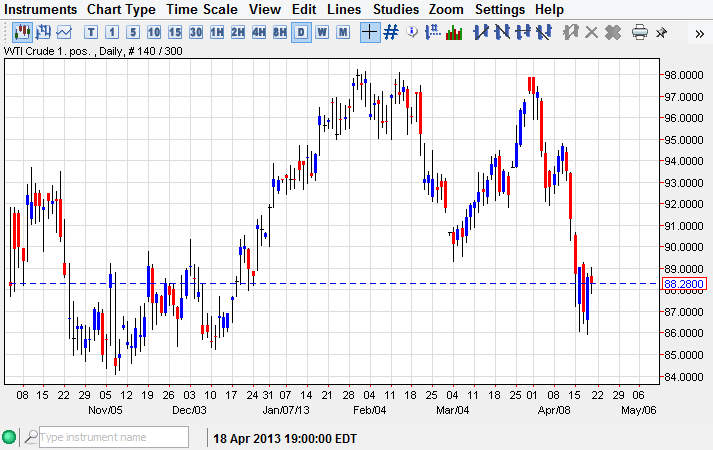Screen dimensions: 713x450
Task: Click the info bubble icon
Action: (412, 32)
